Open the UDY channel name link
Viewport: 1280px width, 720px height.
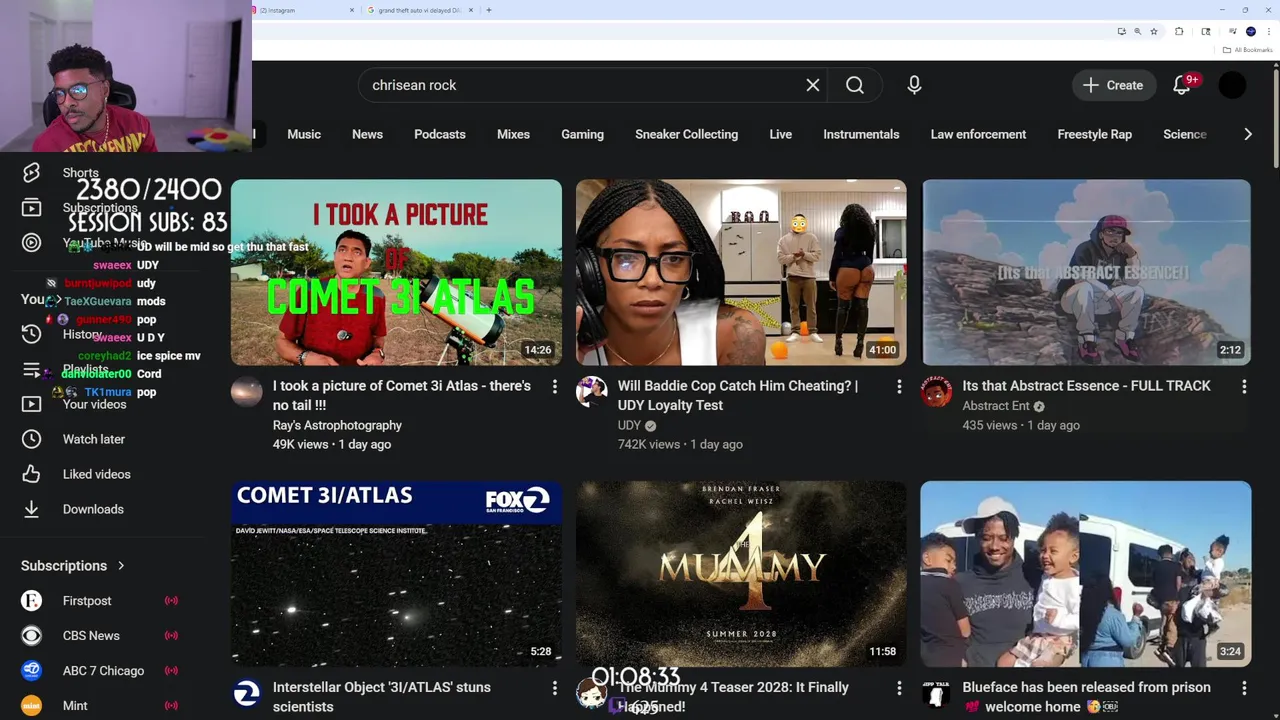[629, 425]
